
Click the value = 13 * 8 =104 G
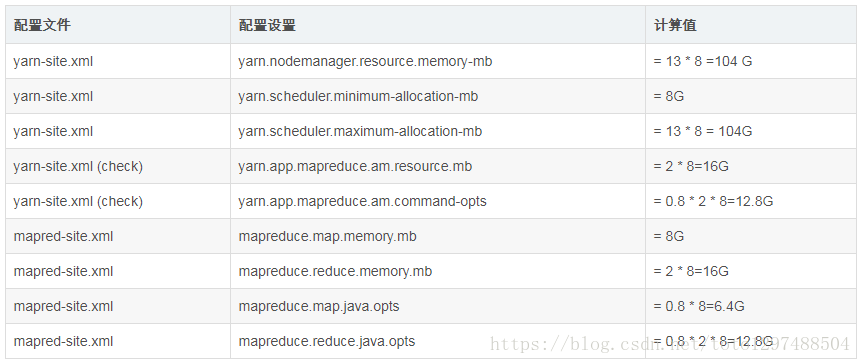703,61
